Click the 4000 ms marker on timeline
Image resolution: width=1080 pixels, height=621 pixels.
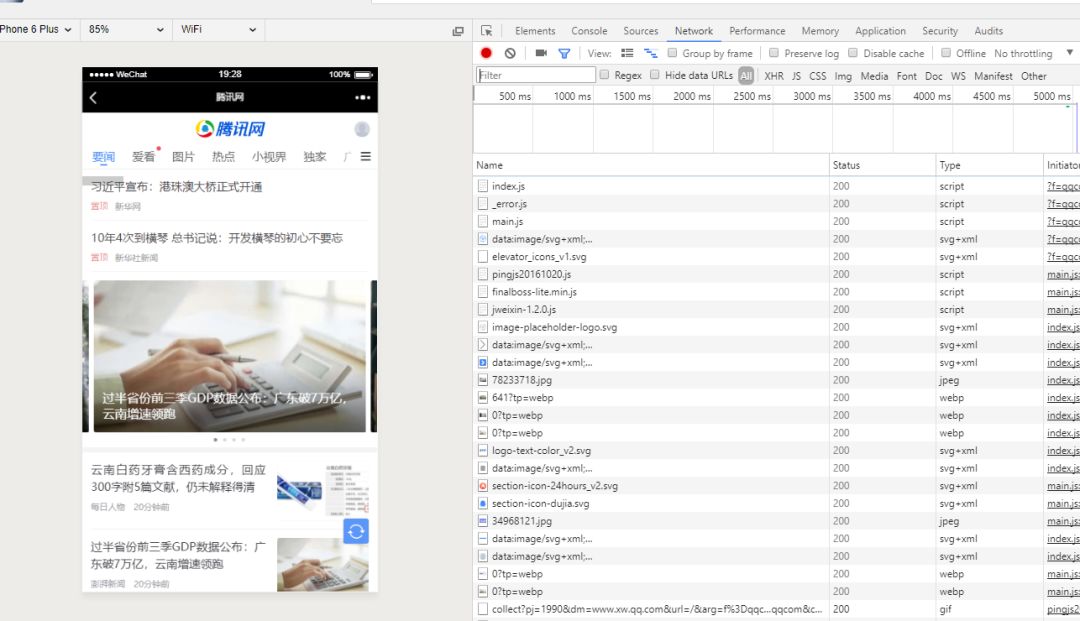point(931,96)
